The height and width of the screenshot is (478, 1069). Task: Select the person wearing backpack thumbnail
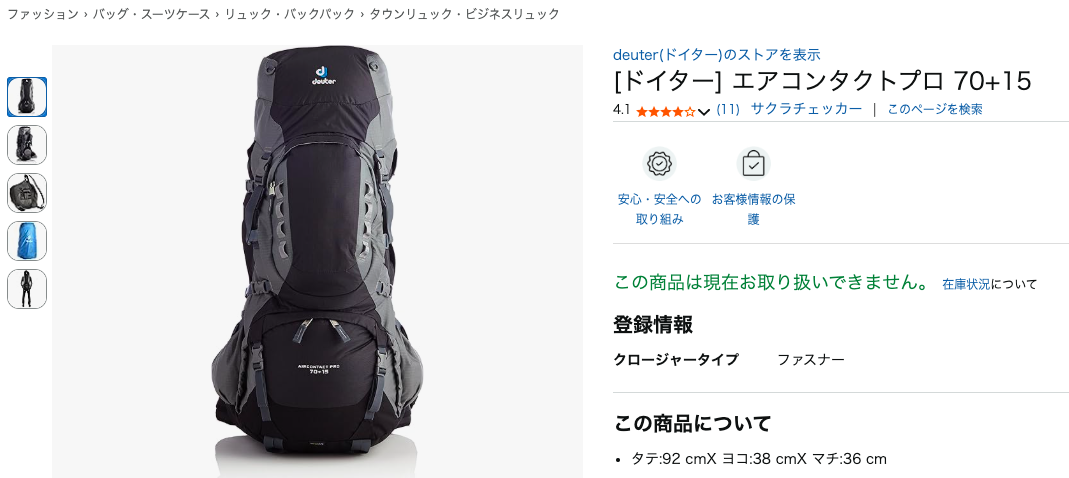pyautogui.click(x=27, y=289)
